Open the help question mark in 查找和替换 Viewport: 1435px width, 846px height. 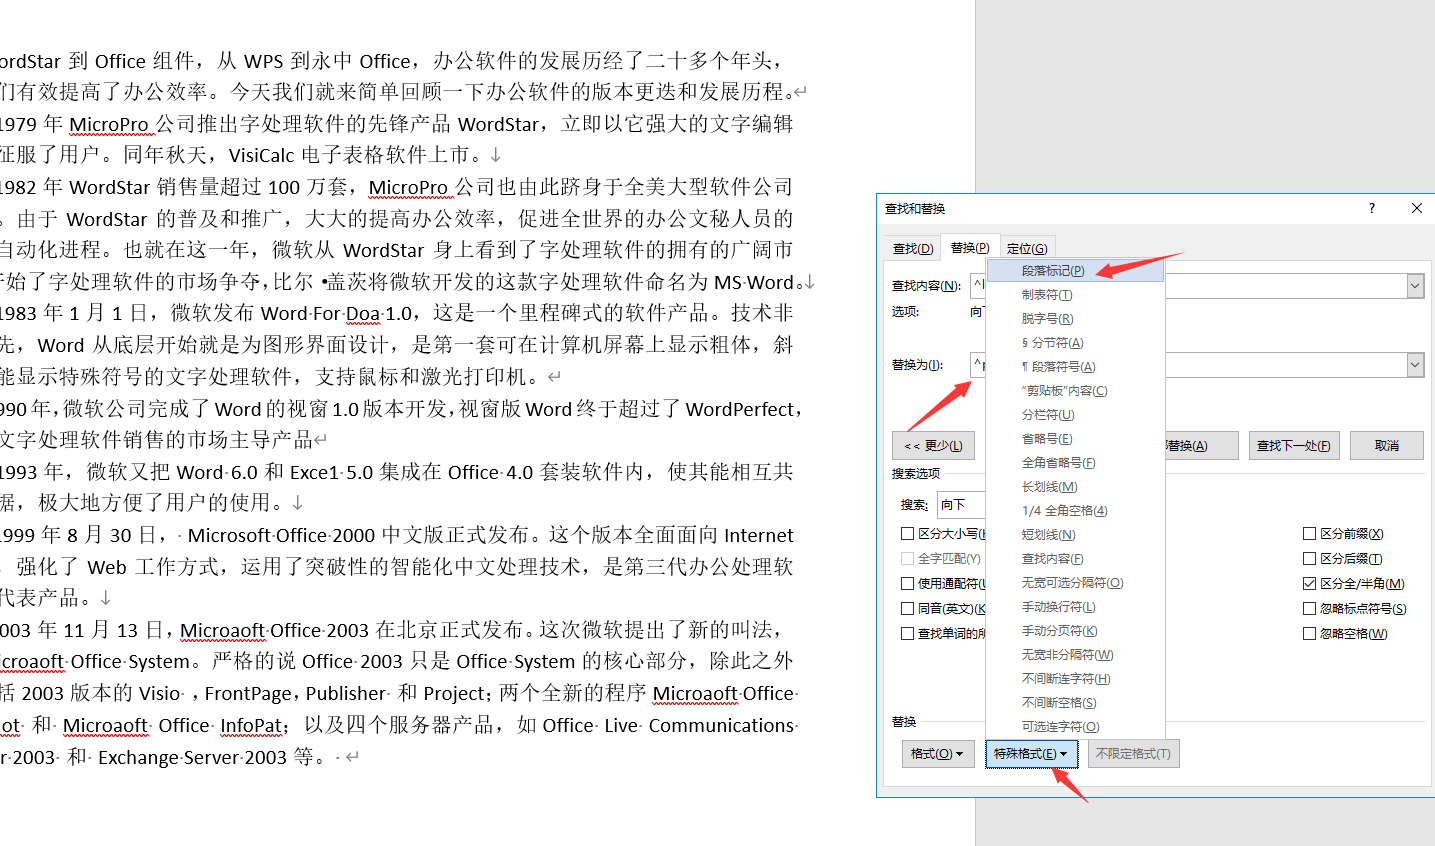1371,208
